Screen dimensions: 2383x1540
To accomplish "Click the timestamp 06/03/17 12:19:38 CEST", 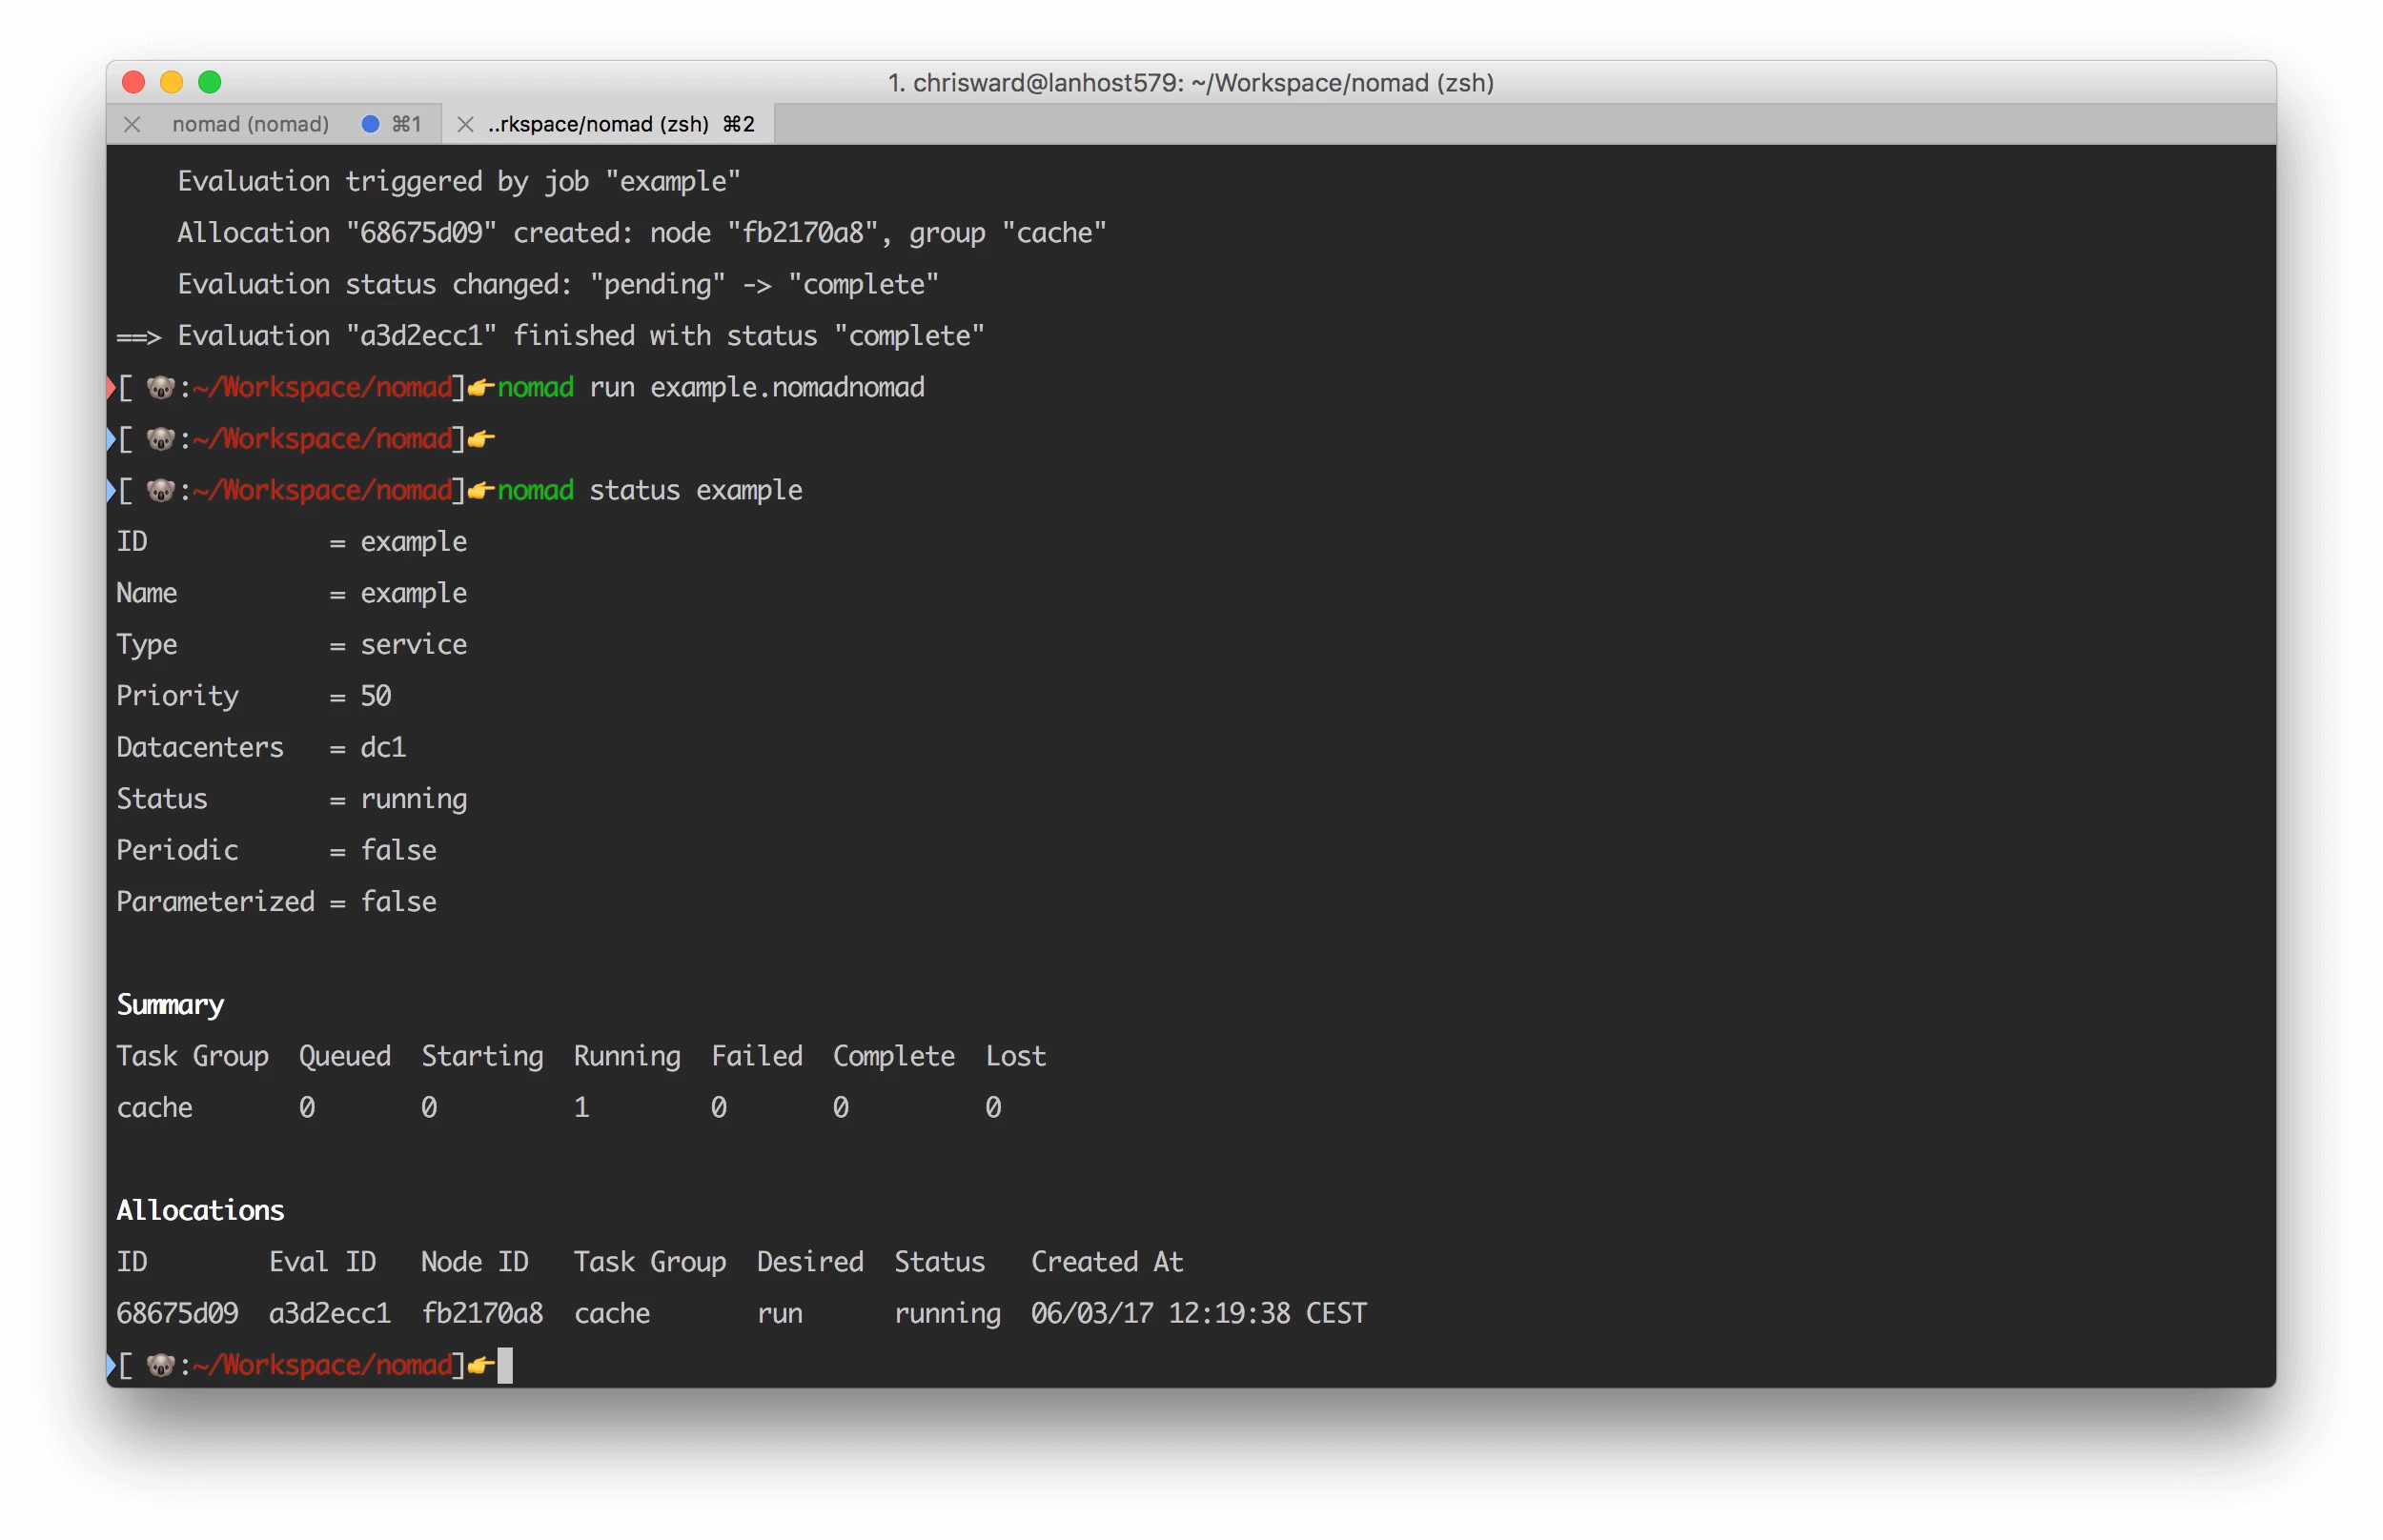I will tap(1199, 1313).
